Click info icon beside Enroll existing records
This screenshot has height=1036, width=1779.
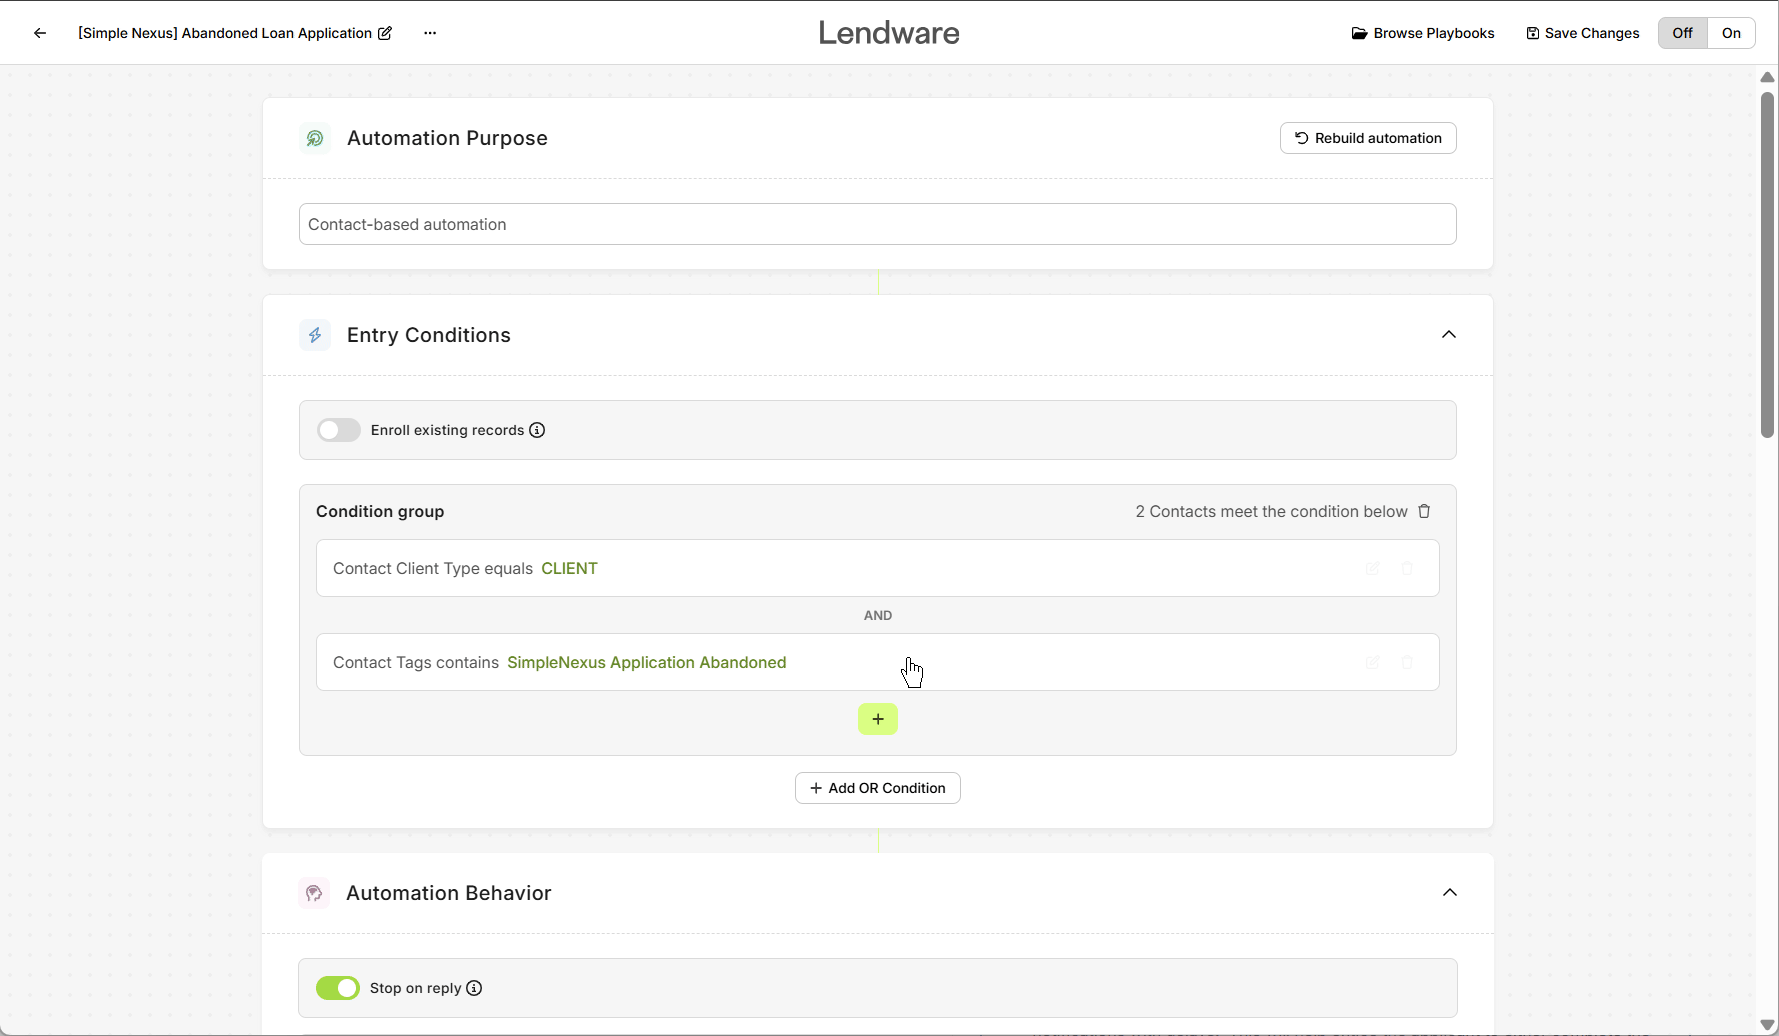click(537, 430)
